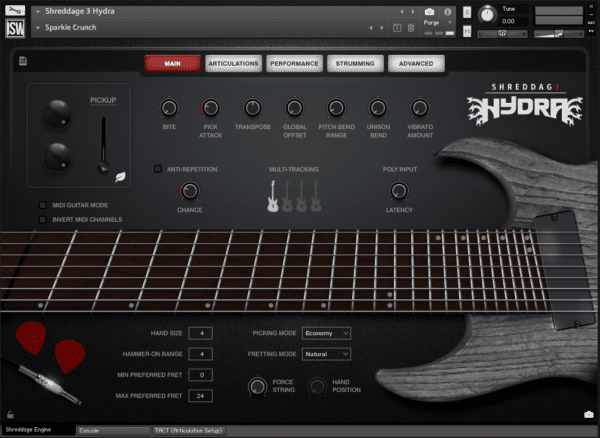Click the Global Offset knob
The height and width of the screenshot is (438, 600).
(x=294, y=108)
